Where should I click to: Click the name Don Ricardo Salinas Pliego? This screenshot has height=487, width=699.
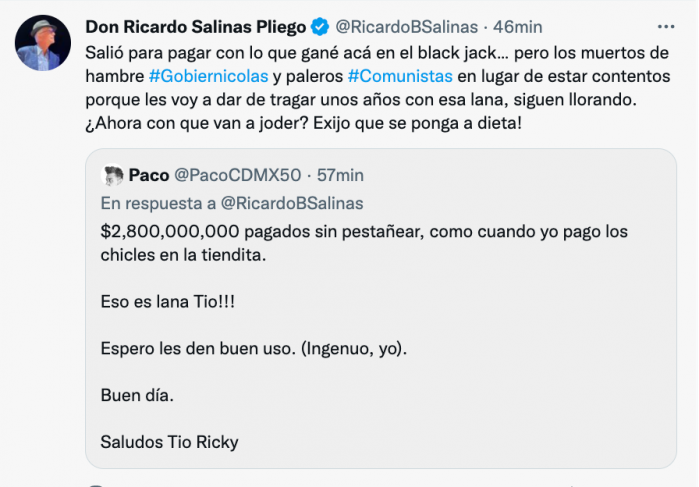tap(196, 26)
